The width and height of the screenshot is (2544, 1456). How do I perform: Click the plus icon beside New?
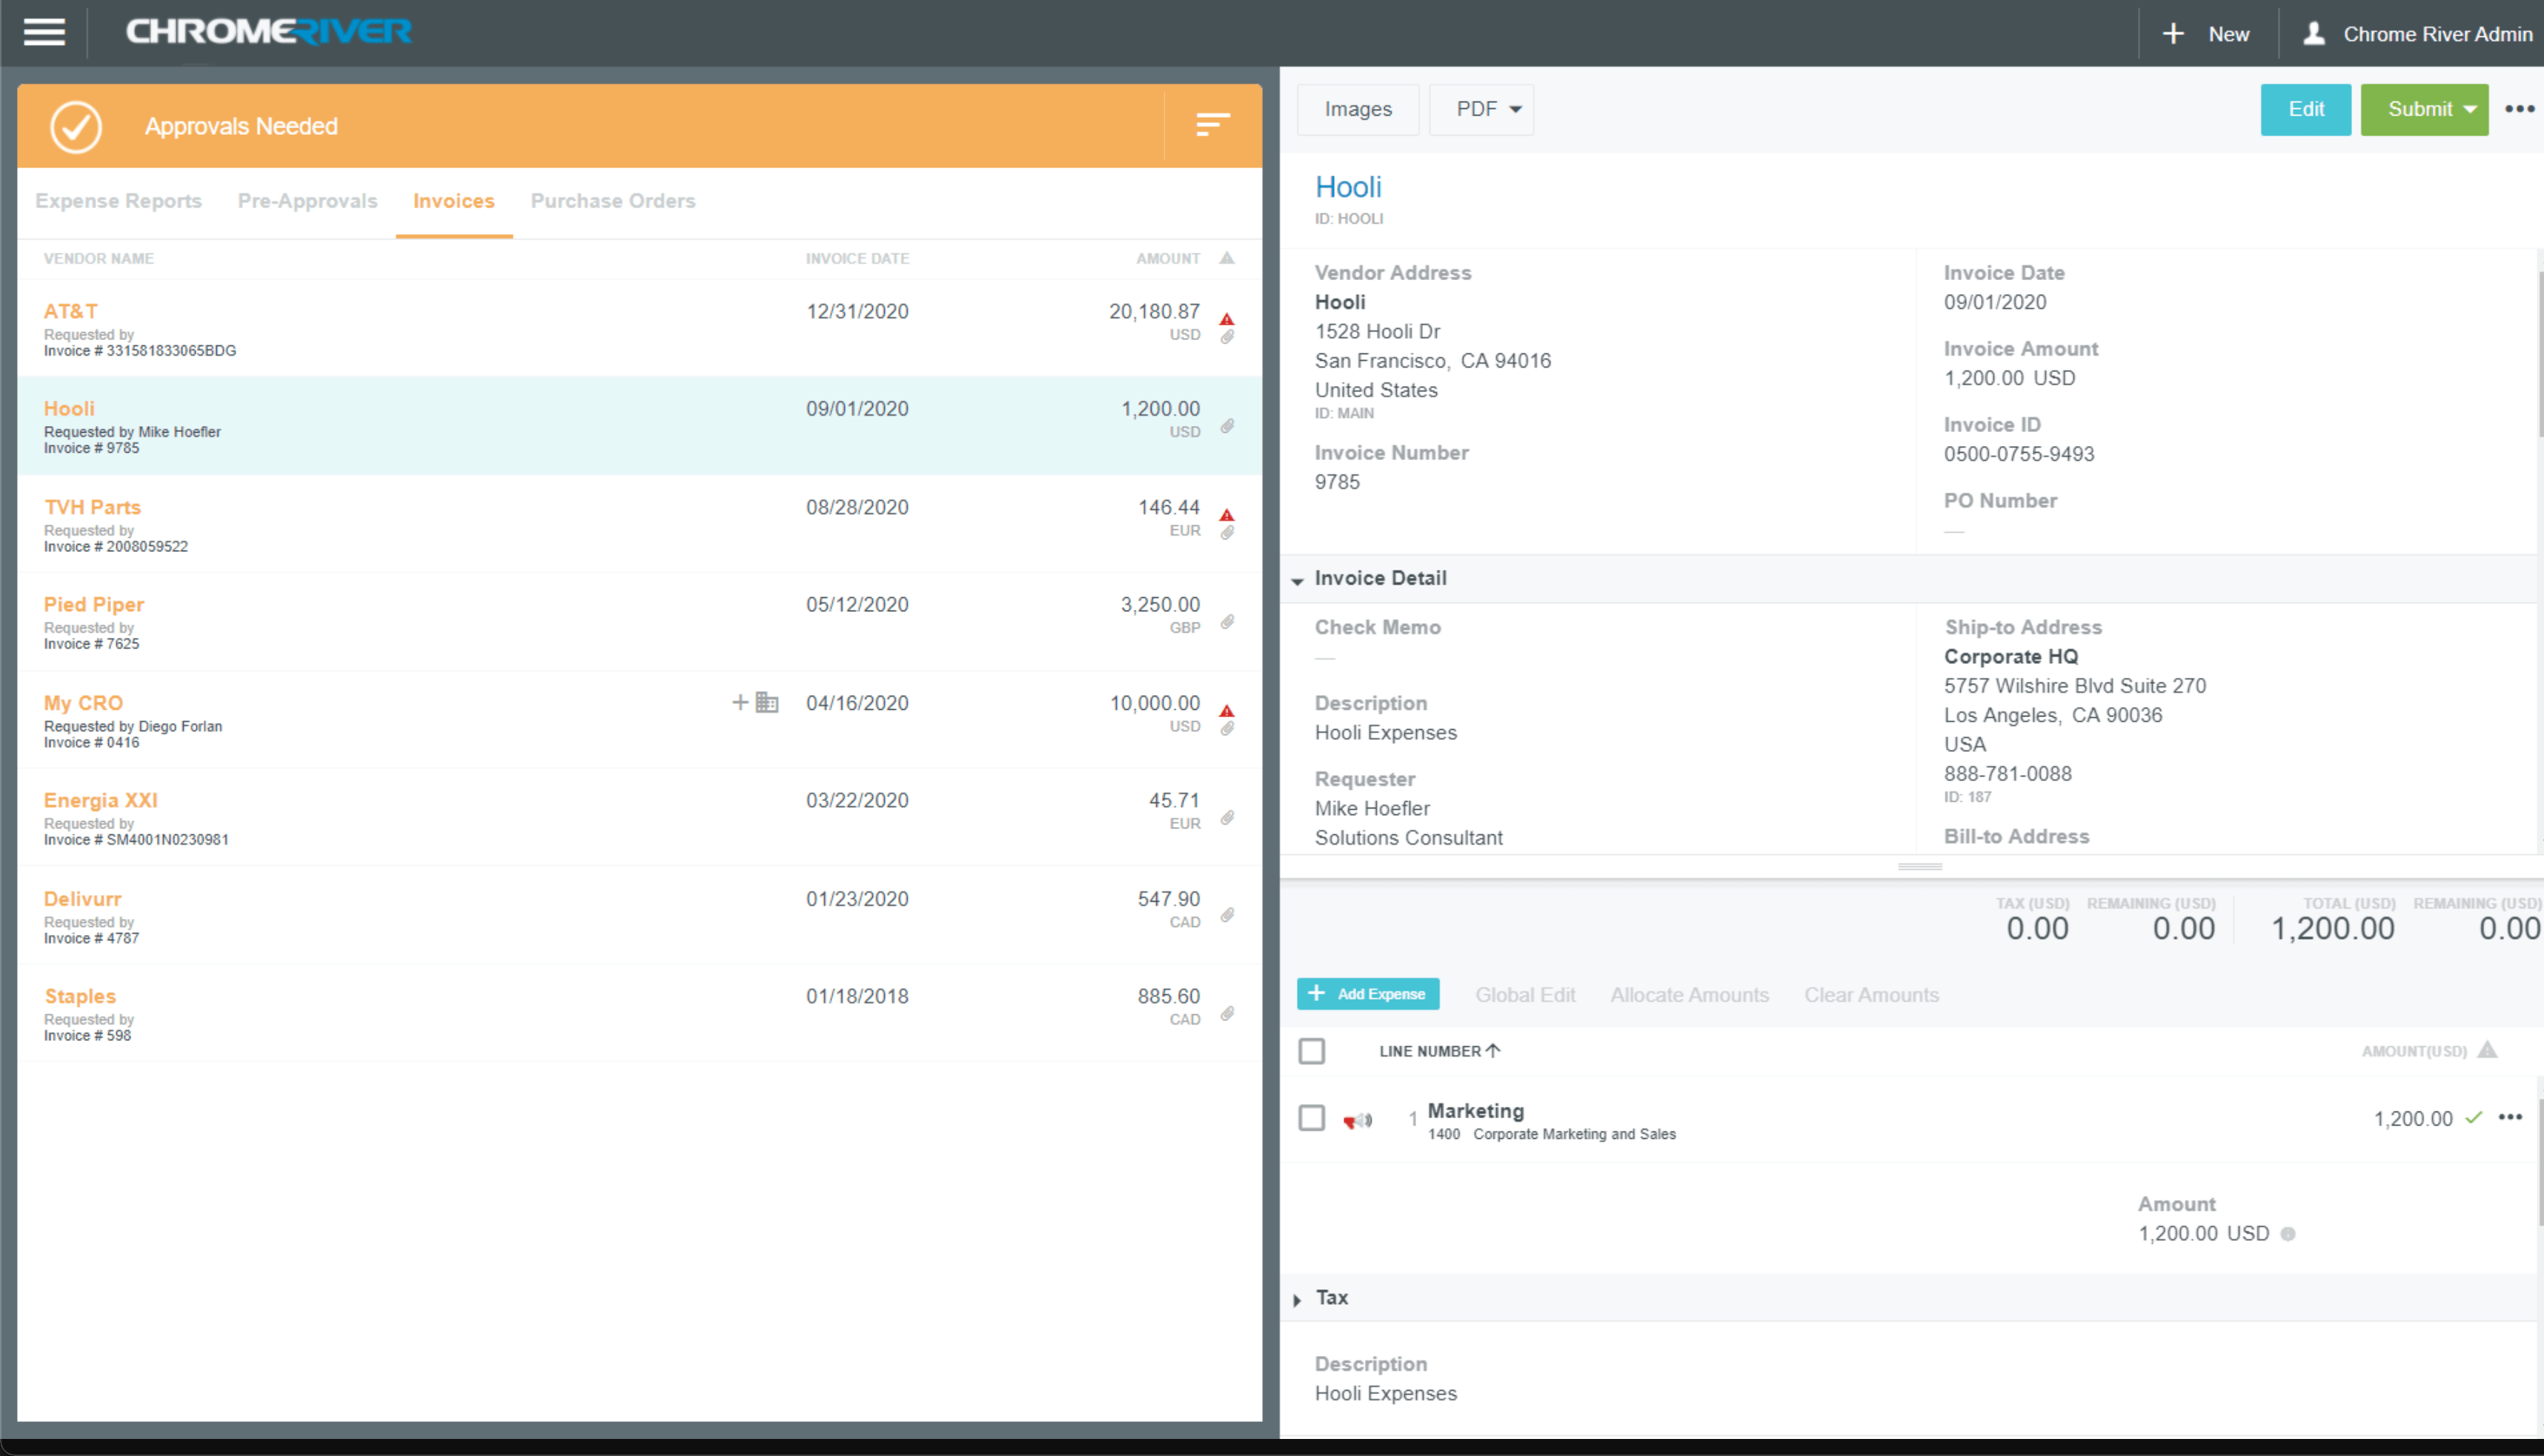click(2173, 34)
